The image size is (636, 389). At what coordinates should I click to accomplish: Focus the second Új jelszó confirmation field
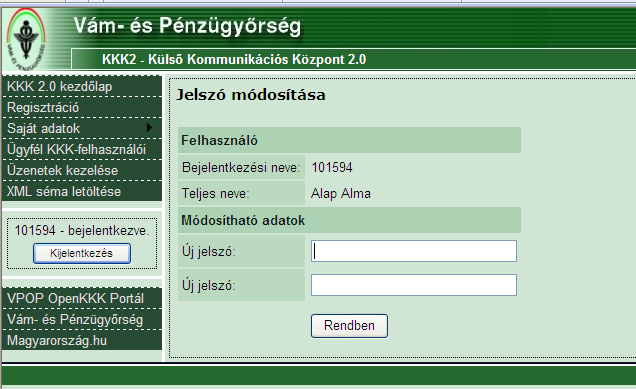[414, 285]
